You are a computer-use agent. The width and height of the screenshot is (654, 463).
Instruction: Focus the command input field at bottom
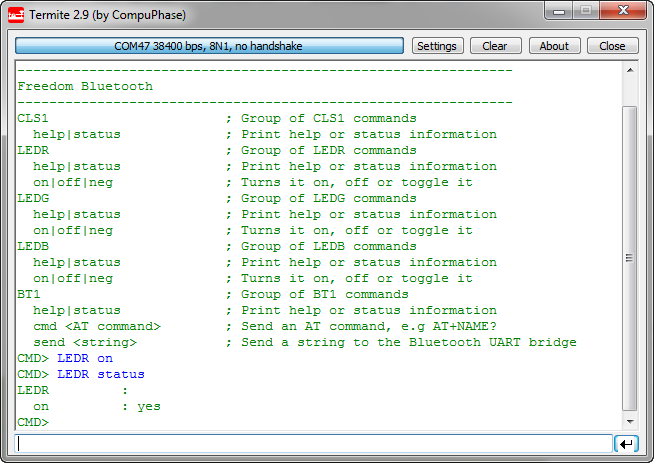(x=312, y=443)
